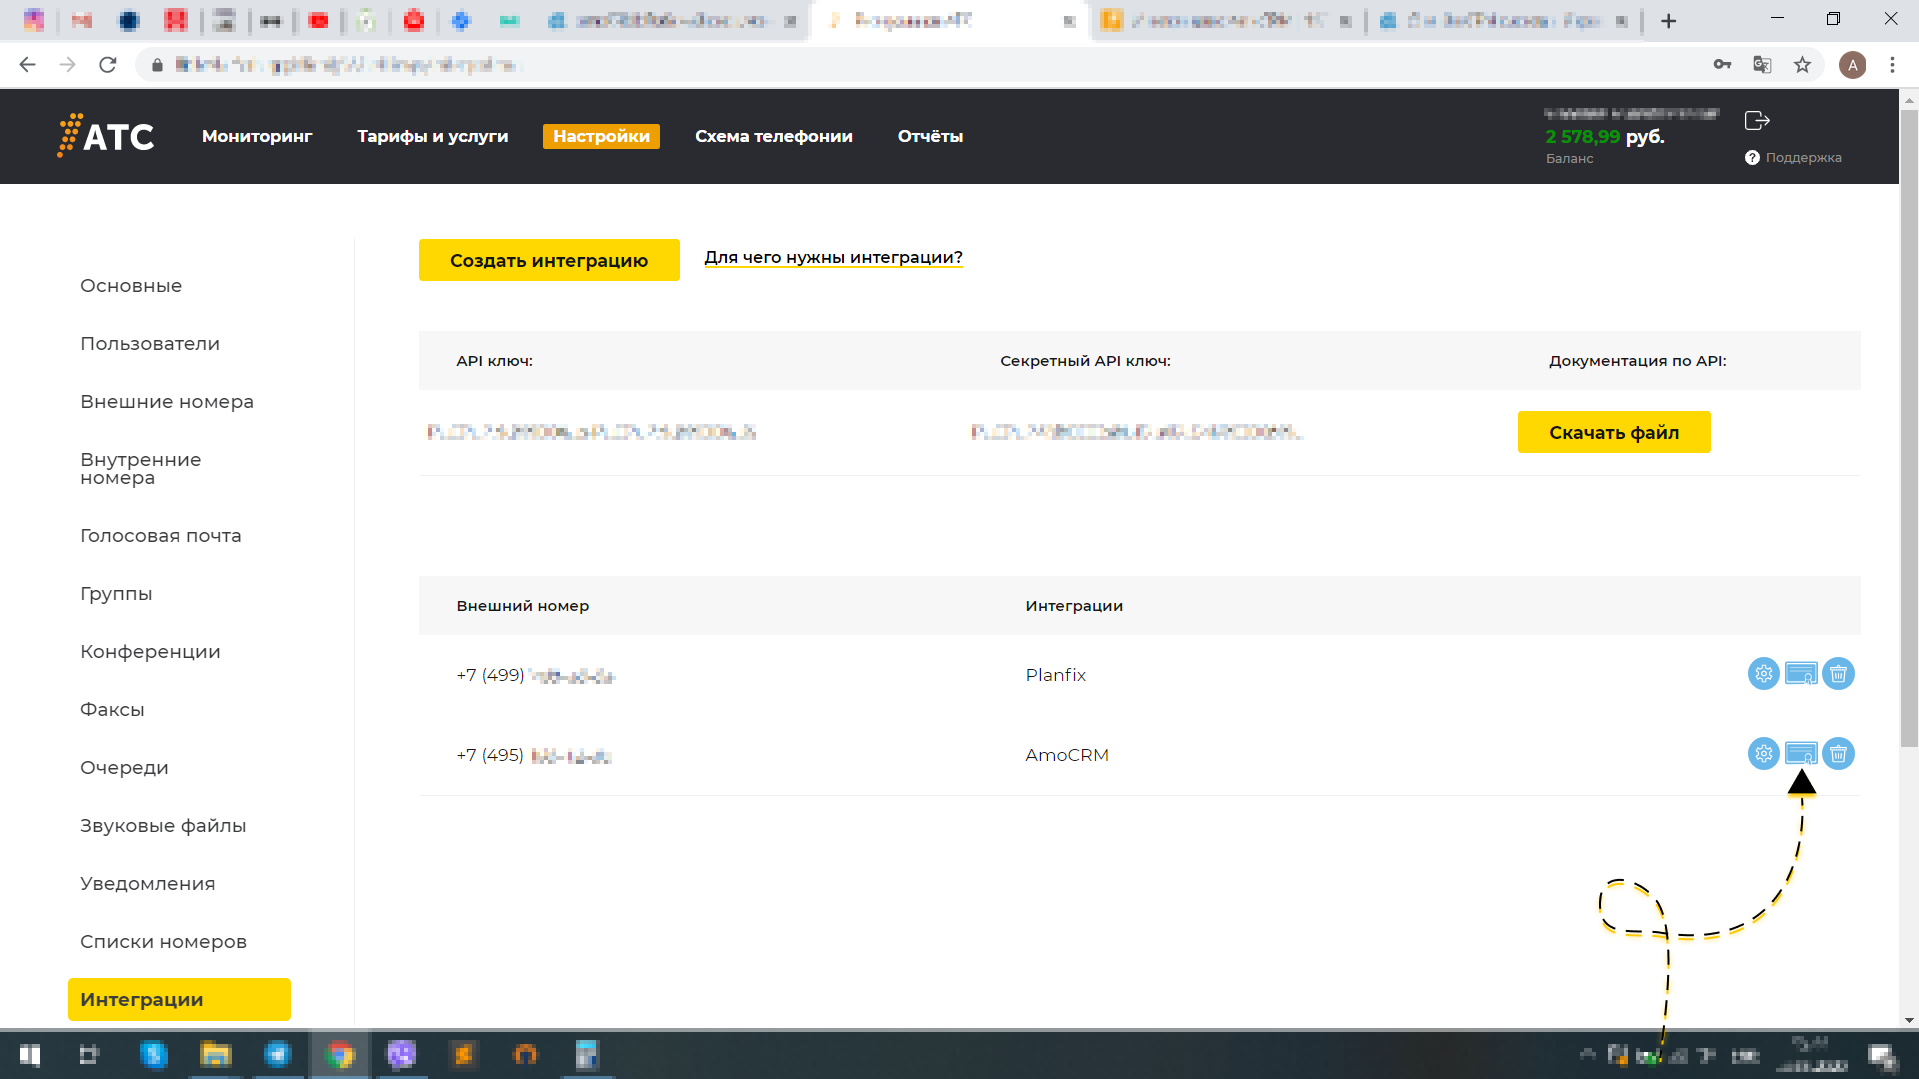
Task: Go to Схема телефонии section
Action: 773,136
